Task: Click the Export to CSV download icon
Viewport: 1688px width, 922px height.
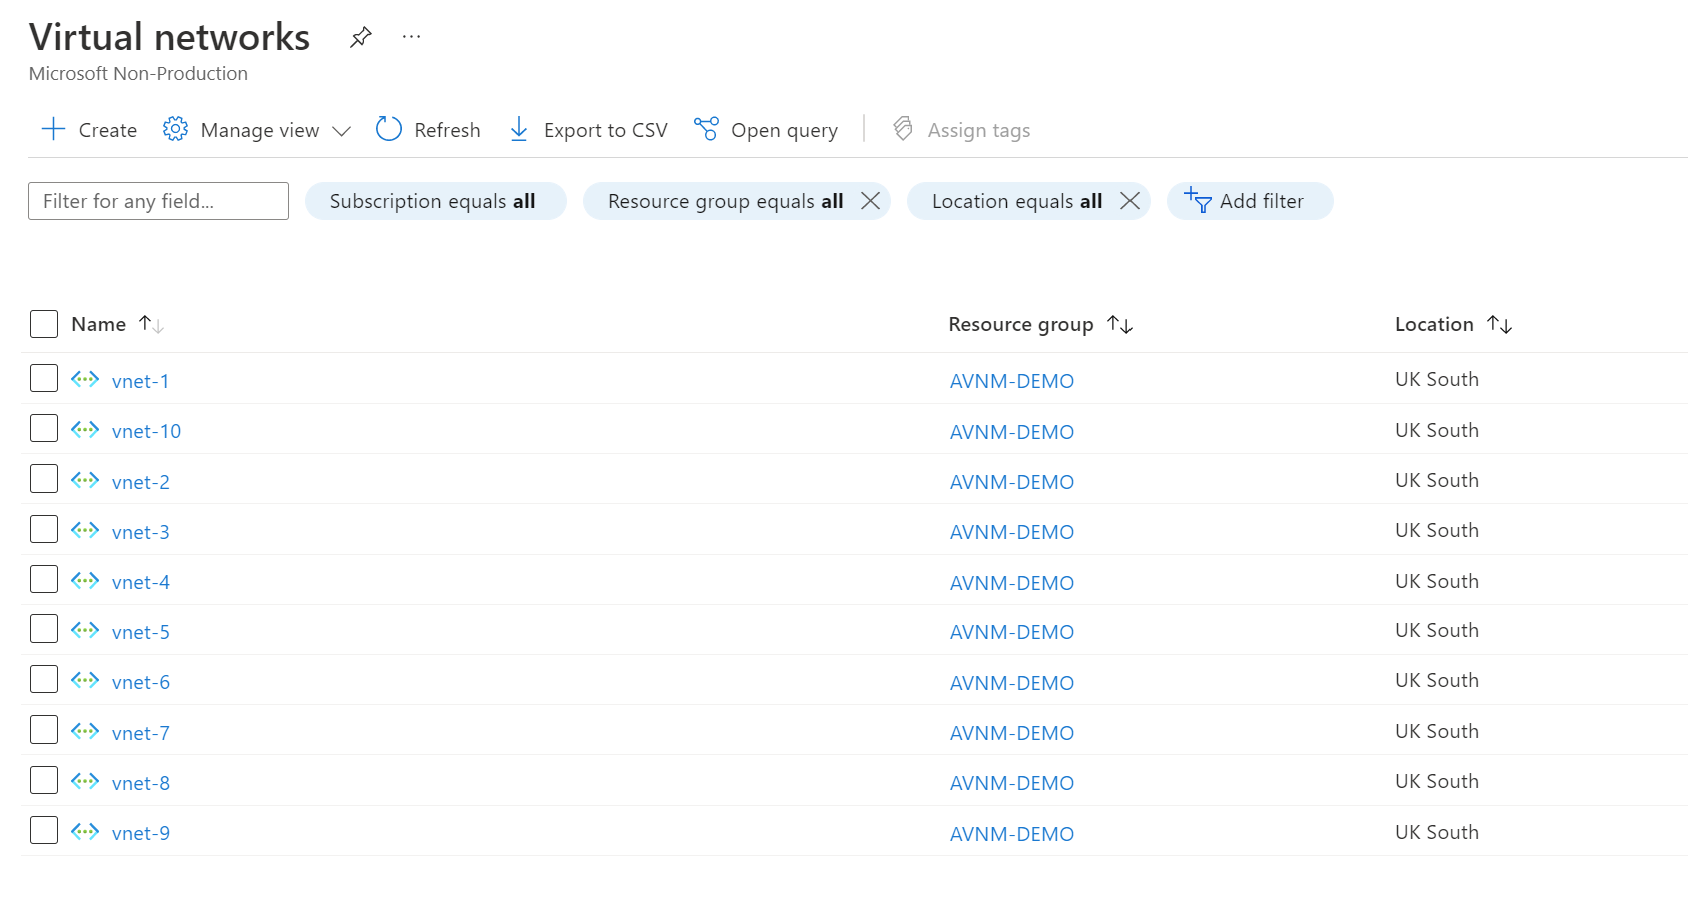Action: 519,130
